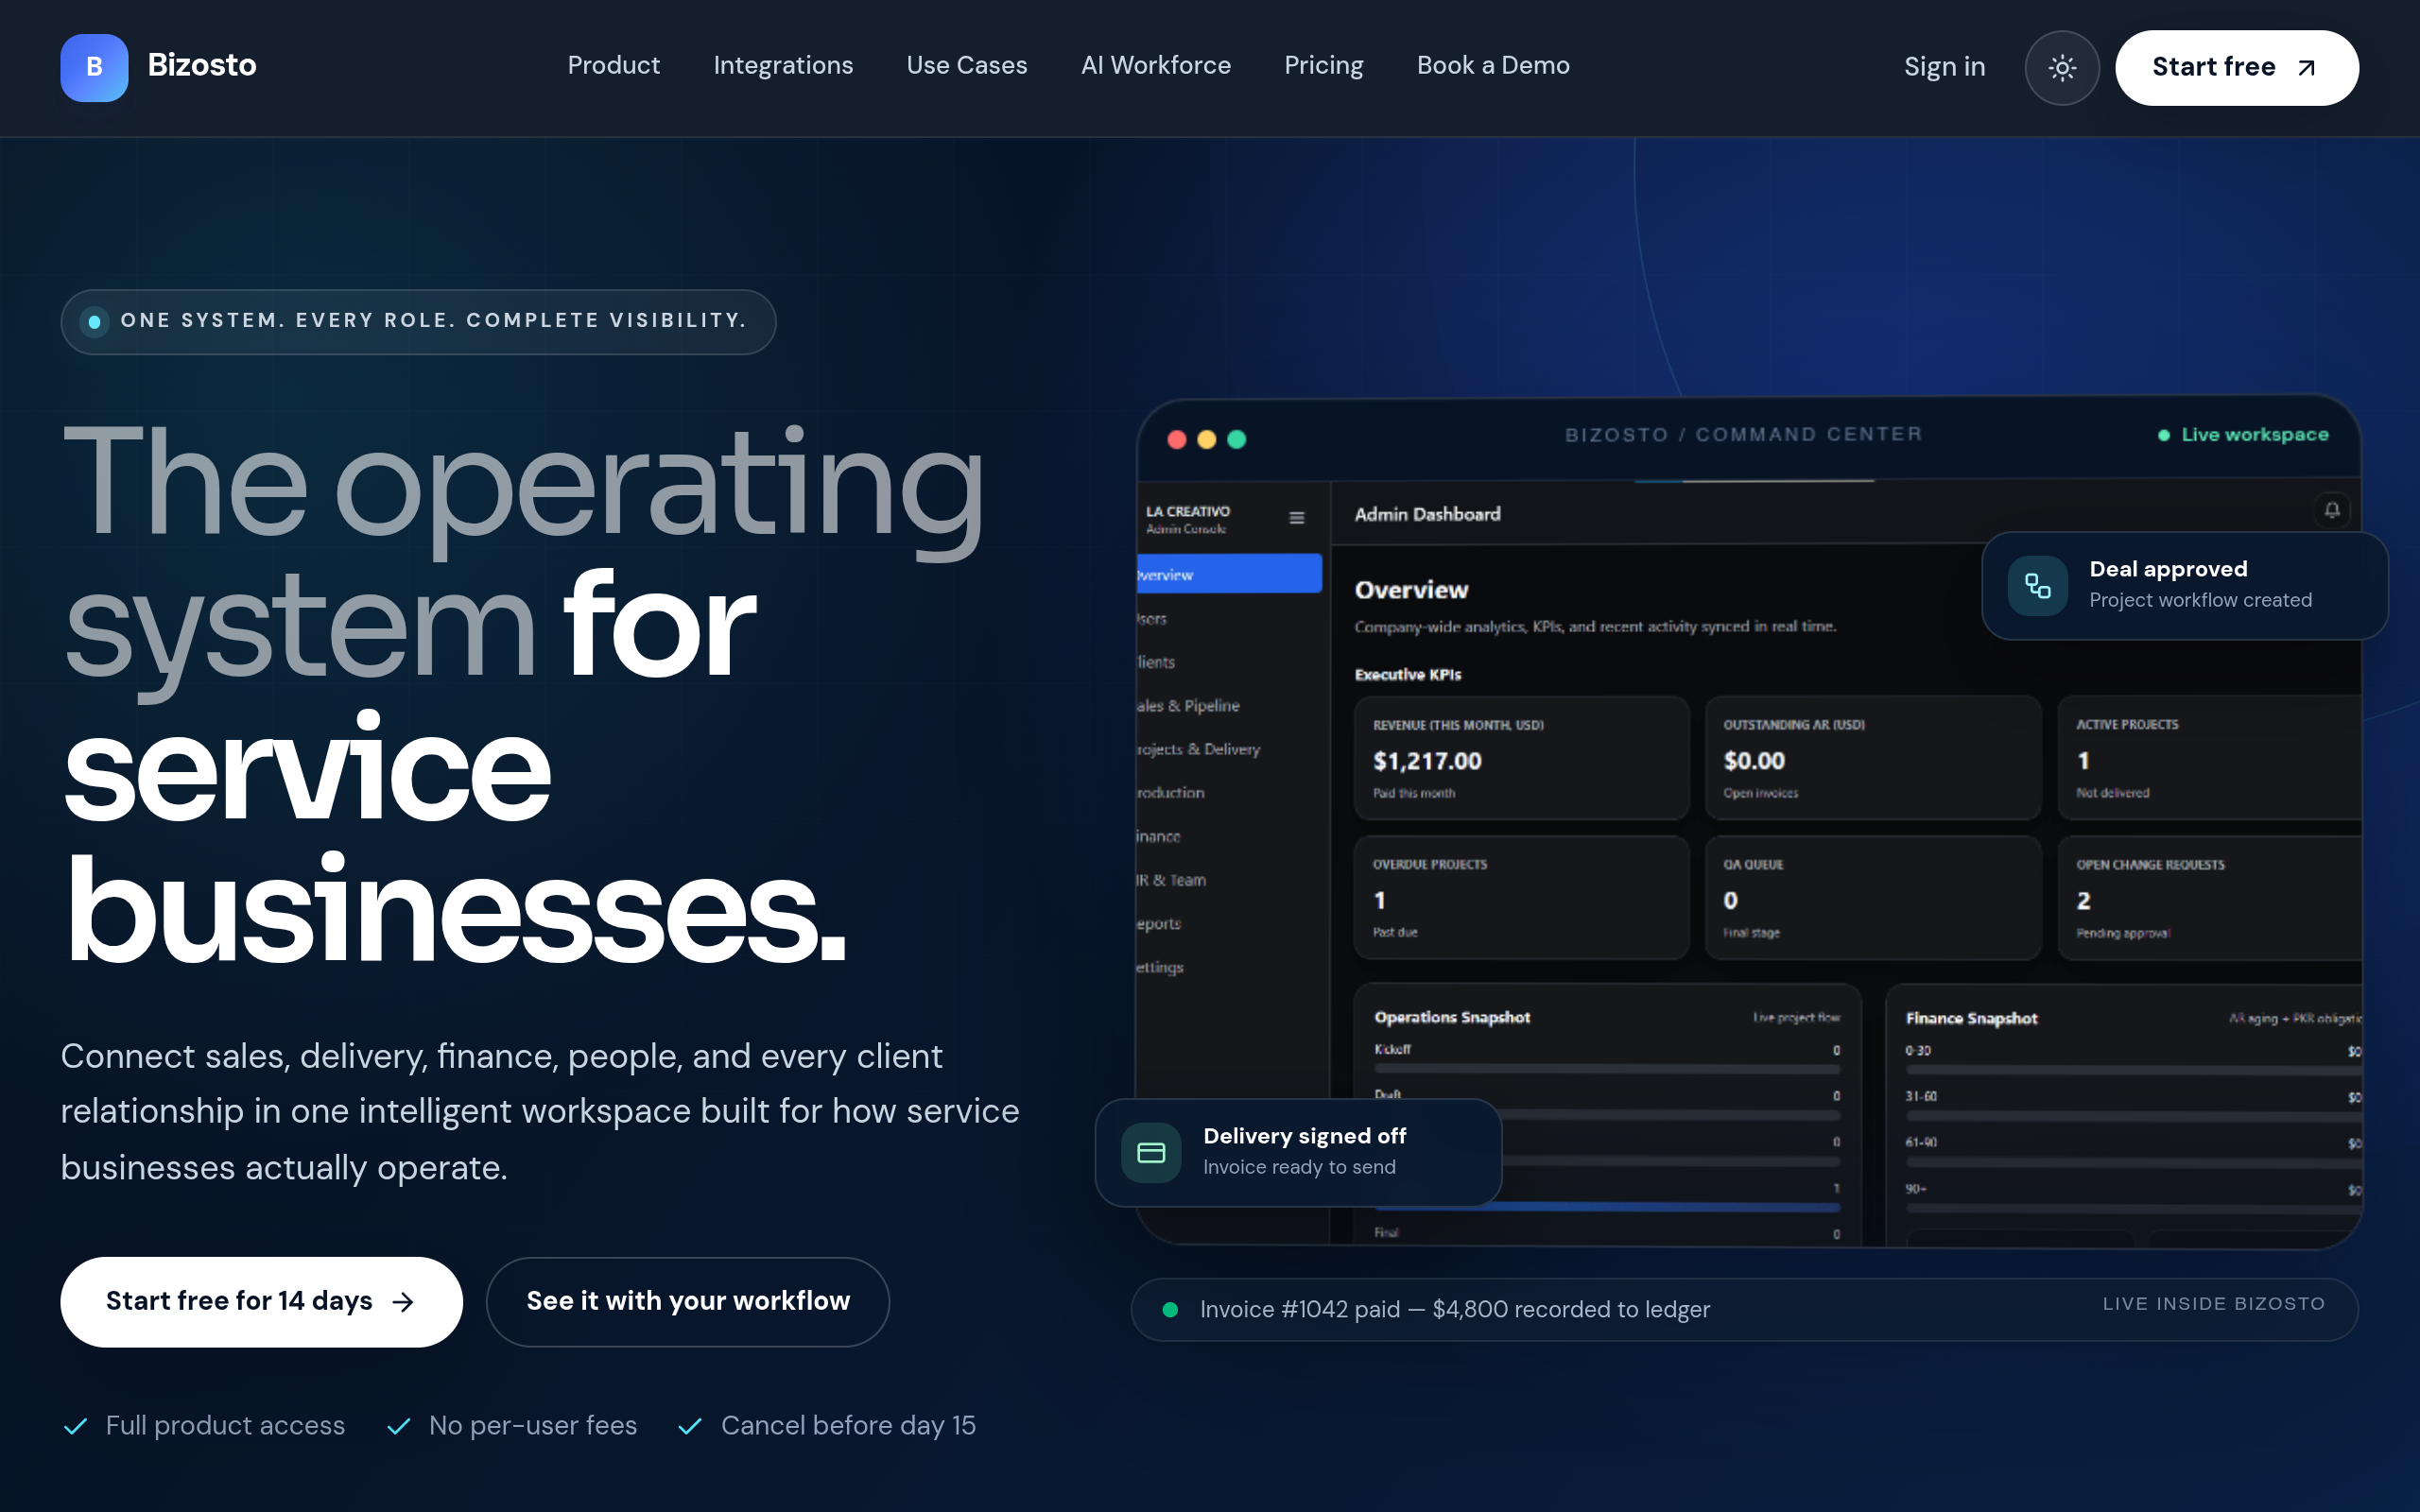Go to Use Cases
This screenshot has width=2420, height=1512.
click(x=967, y=66)
